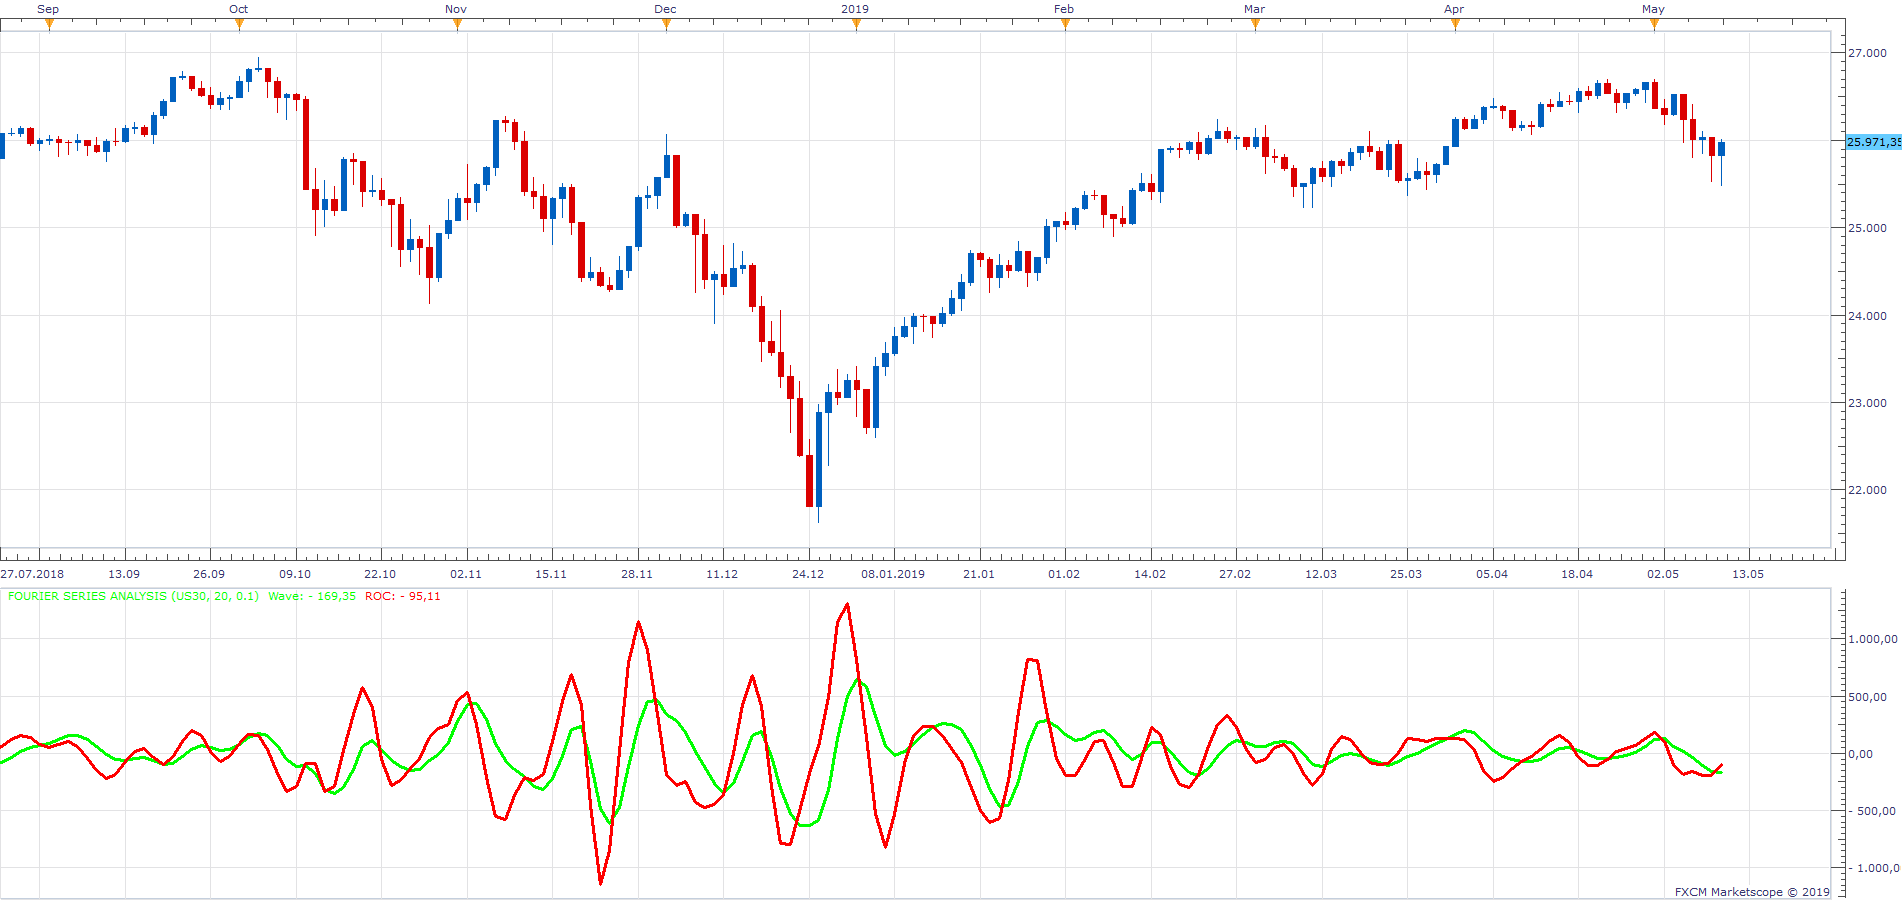Click the 09.10 date axis label

[295, 574]
